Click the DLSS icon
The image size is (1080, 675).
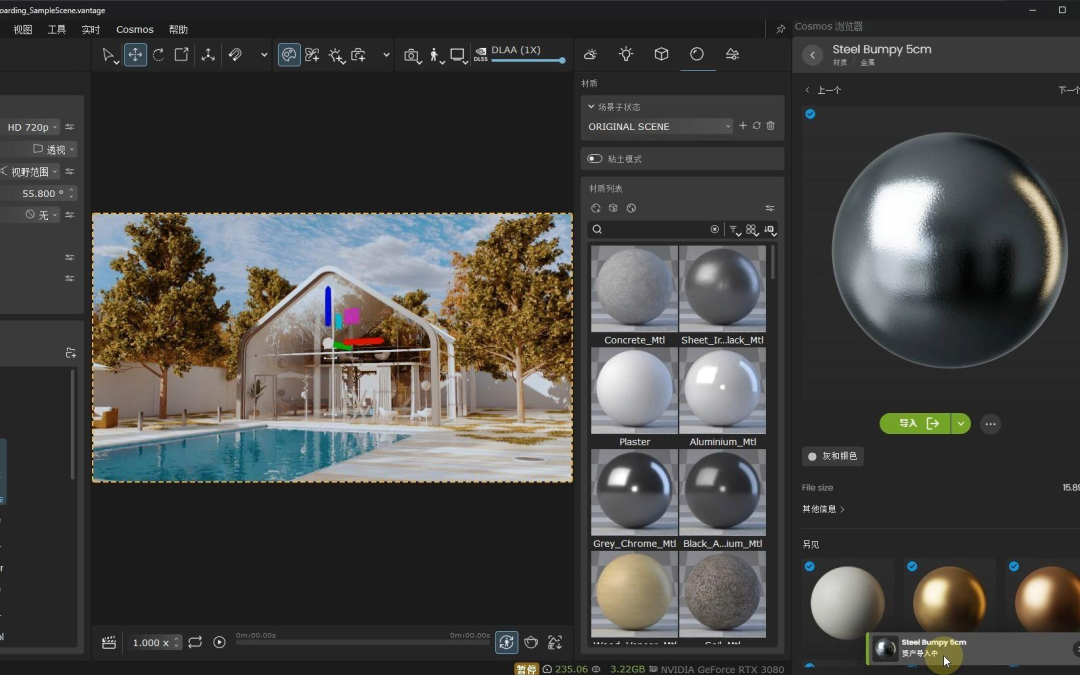[481, 54]
